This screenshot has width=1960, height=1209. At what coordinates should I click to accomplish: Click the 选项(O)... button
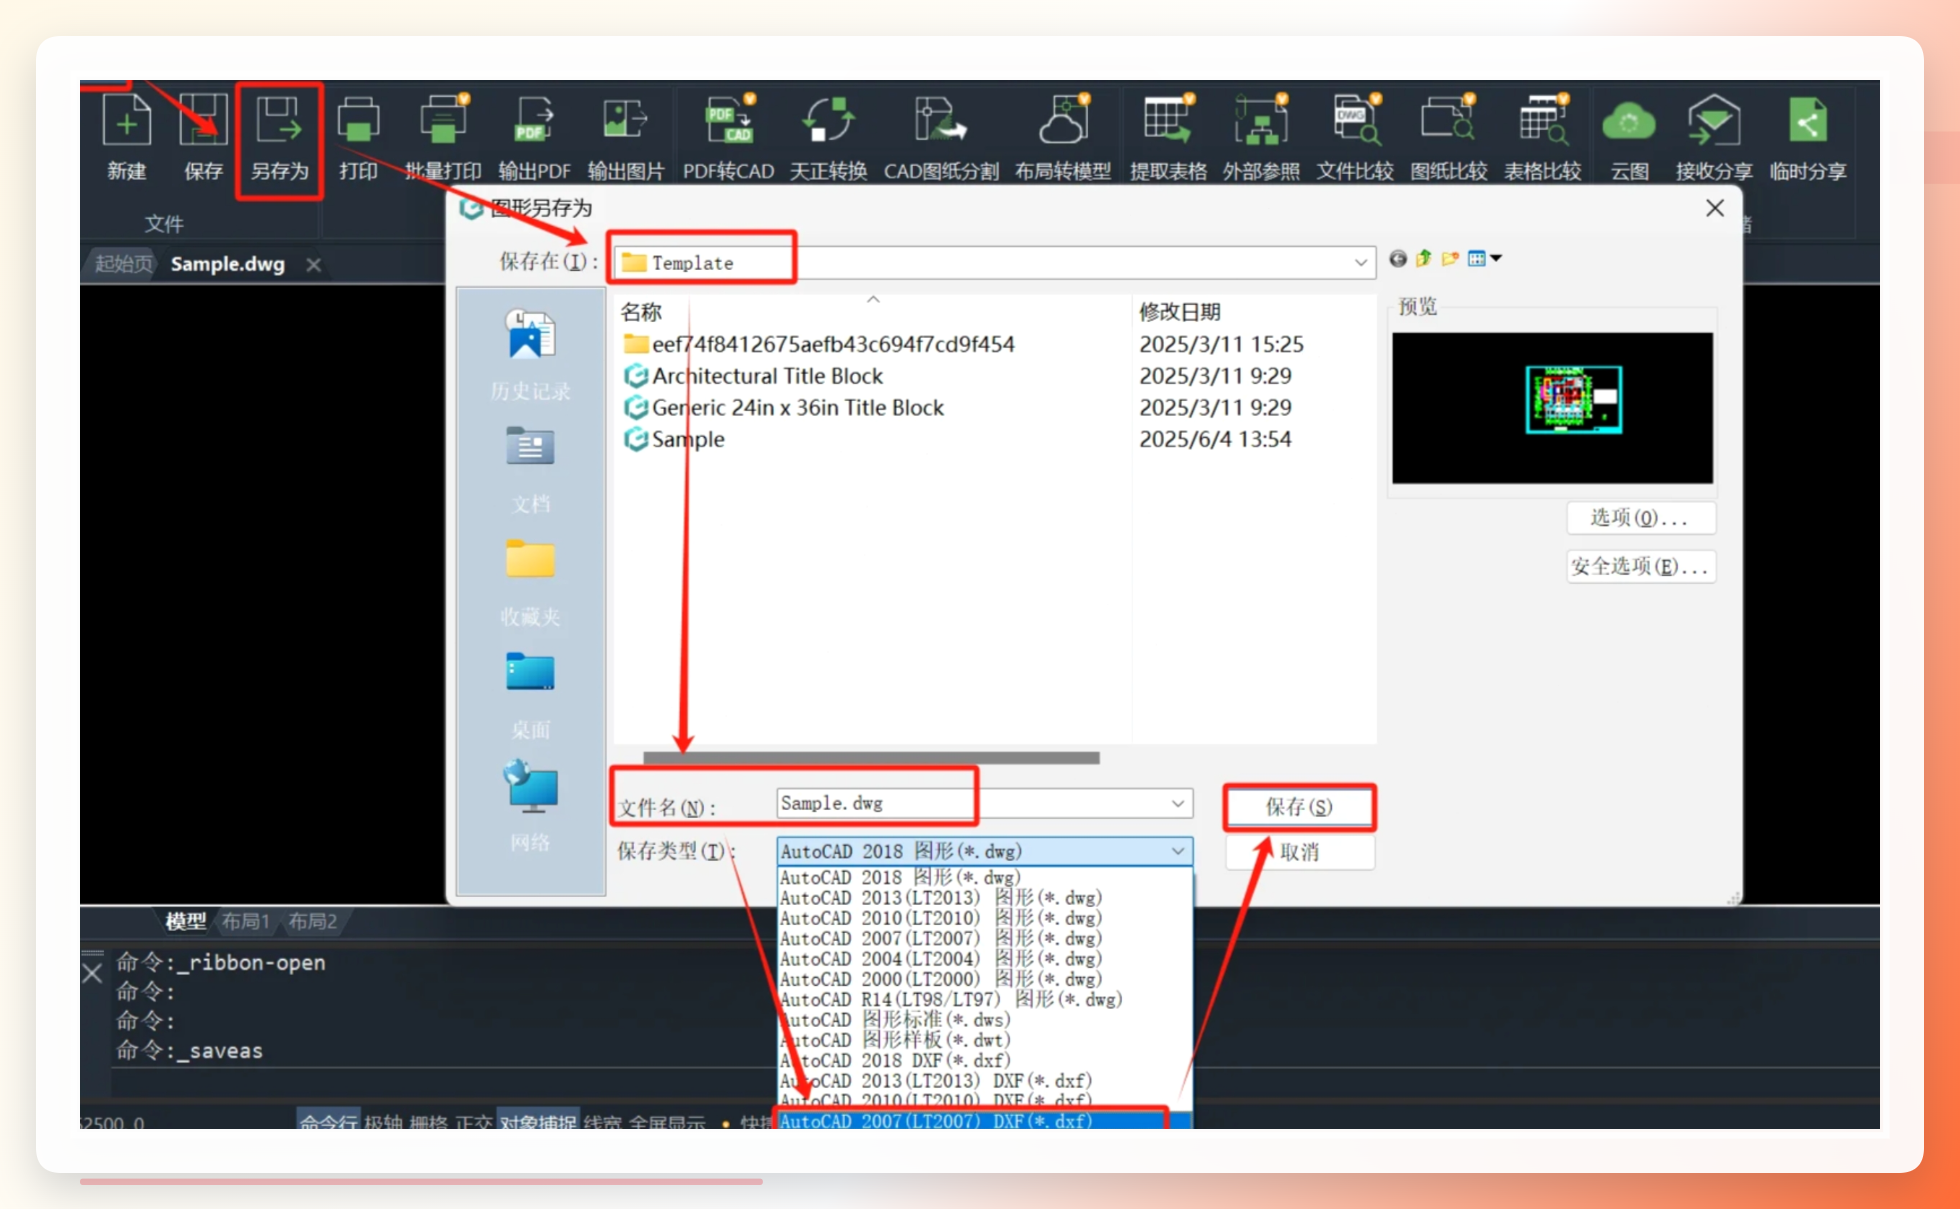pyautogui.click(x=1640, y=518)
